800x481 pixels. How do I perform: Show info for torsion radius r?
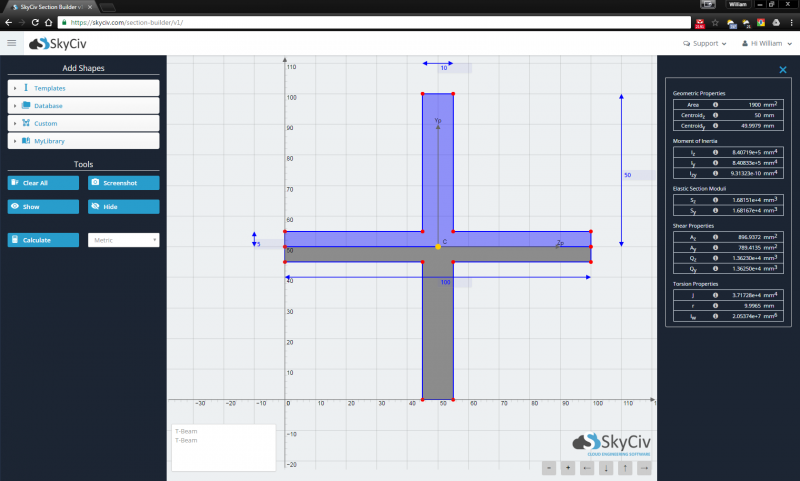pos(715,306)
